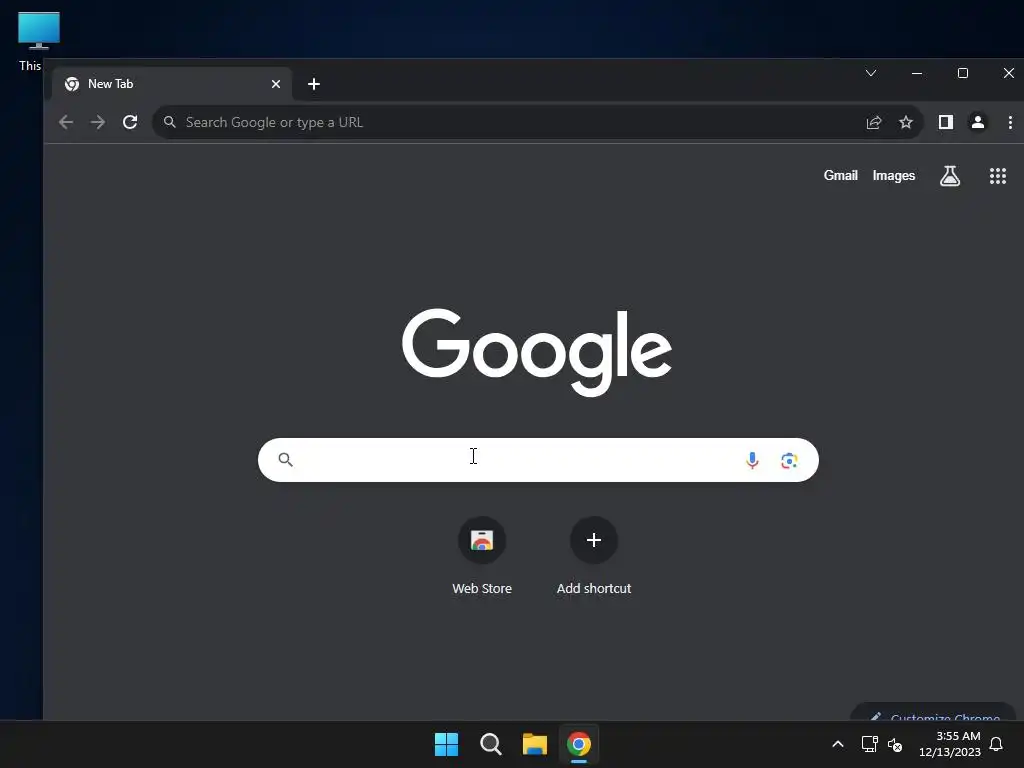The height and width of the screenshot is (768, 1024).
Task: Select the This PC desktop icon
Action: click(x=39, y=40)
